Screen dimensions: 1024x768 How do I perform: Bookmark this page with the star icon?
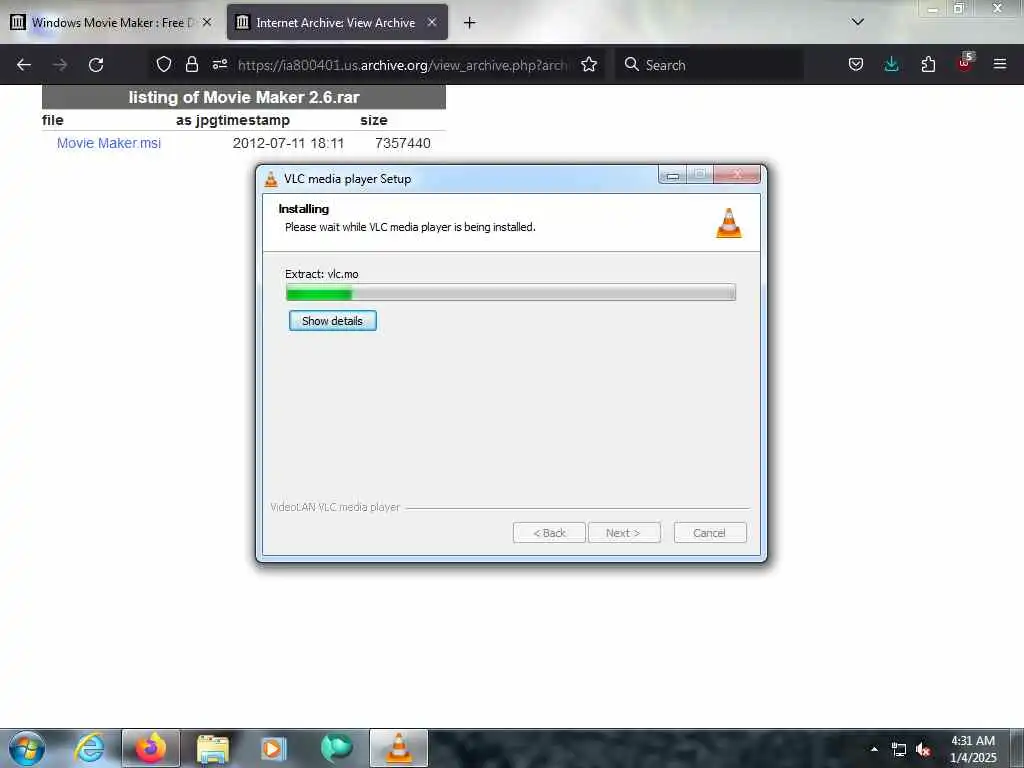[589, 64]
